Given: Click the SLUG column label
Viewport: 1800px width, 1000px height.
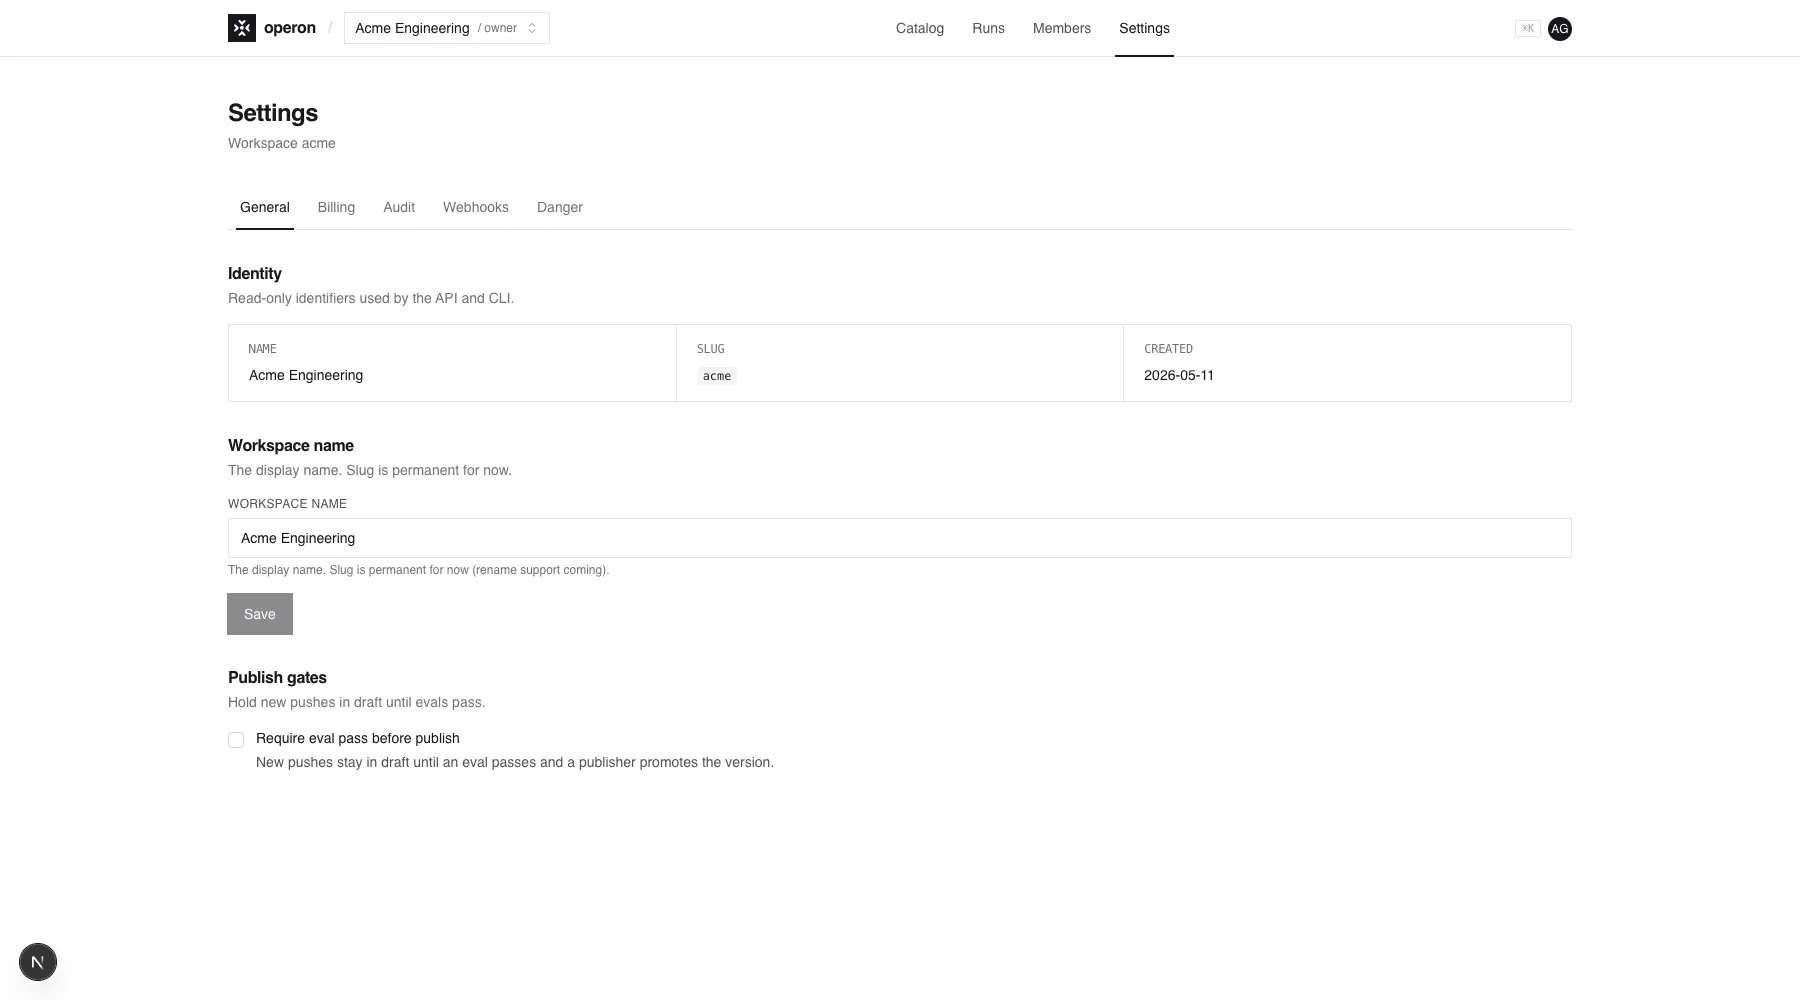Looking at the screenshot, I should pyautogui.click(x=711, y=349).
